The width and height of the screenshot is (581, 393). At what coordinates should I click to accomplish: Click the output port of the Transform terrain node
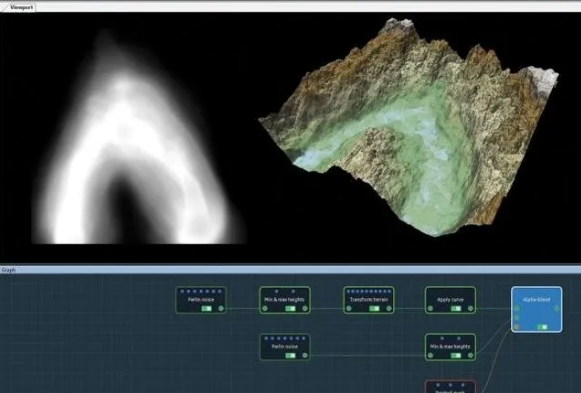(x=389, y=308)
